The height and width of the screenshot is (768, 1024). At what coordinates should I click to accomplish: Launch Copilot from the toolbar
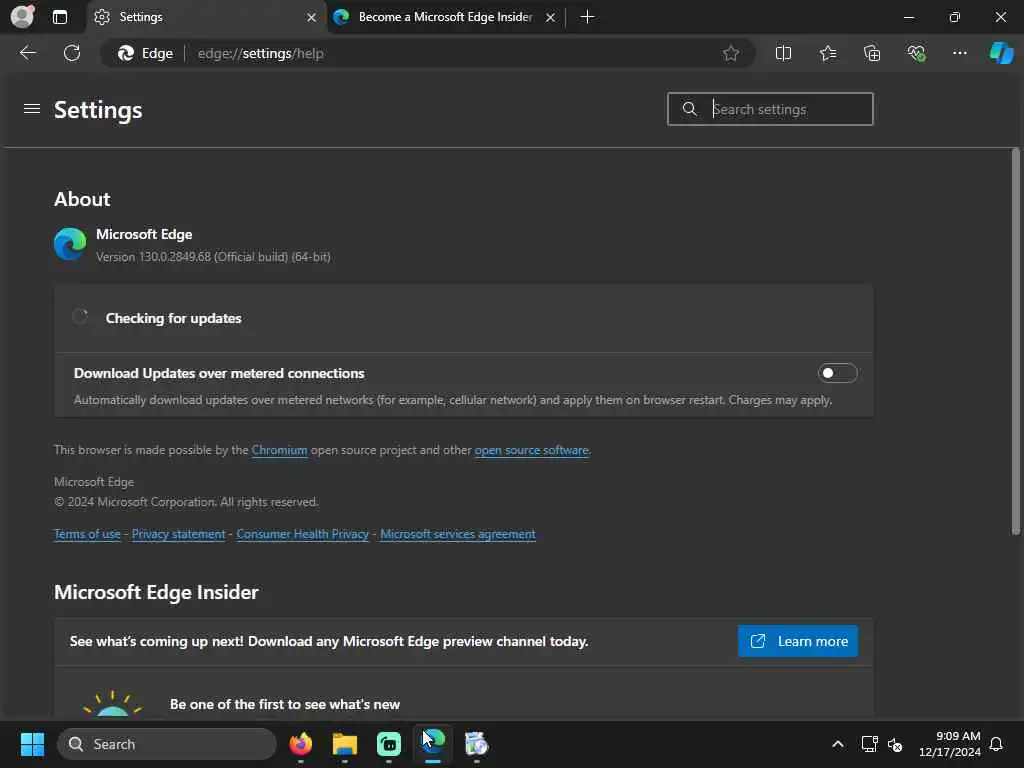tap(1001, 54)
